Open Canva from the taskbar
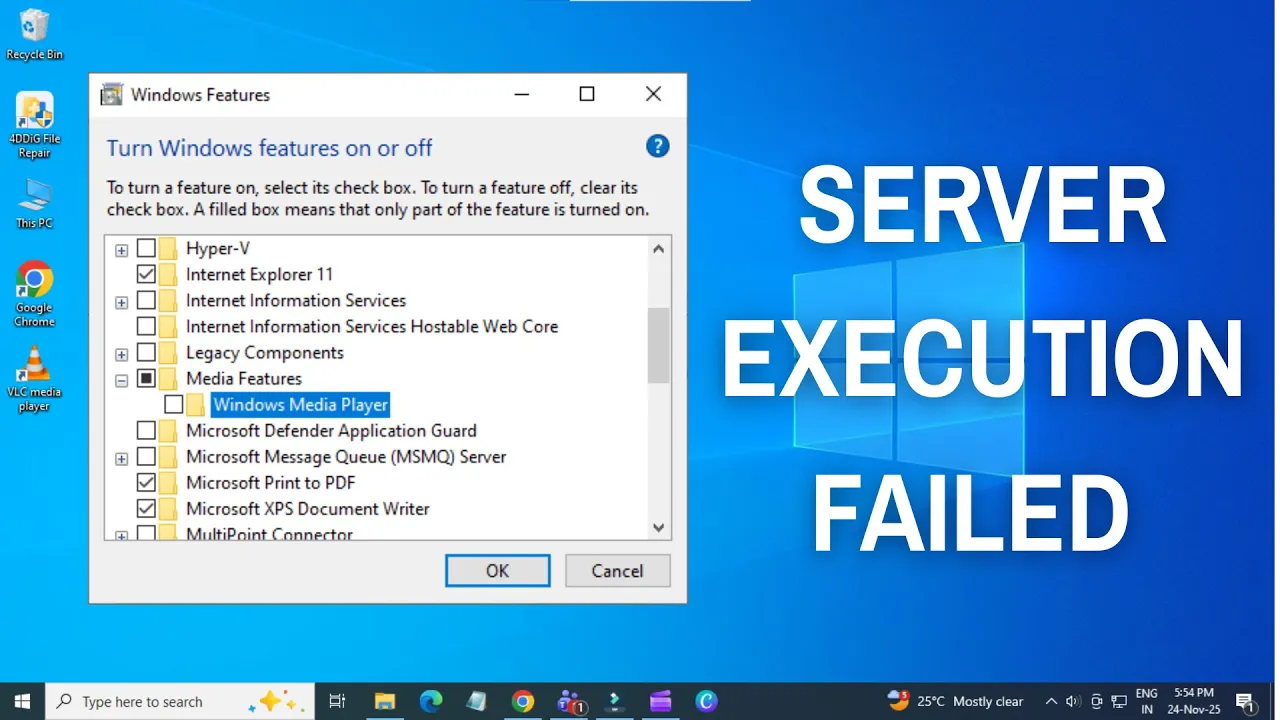Viewport: 1280px width, 720px height. click(706, 701)
